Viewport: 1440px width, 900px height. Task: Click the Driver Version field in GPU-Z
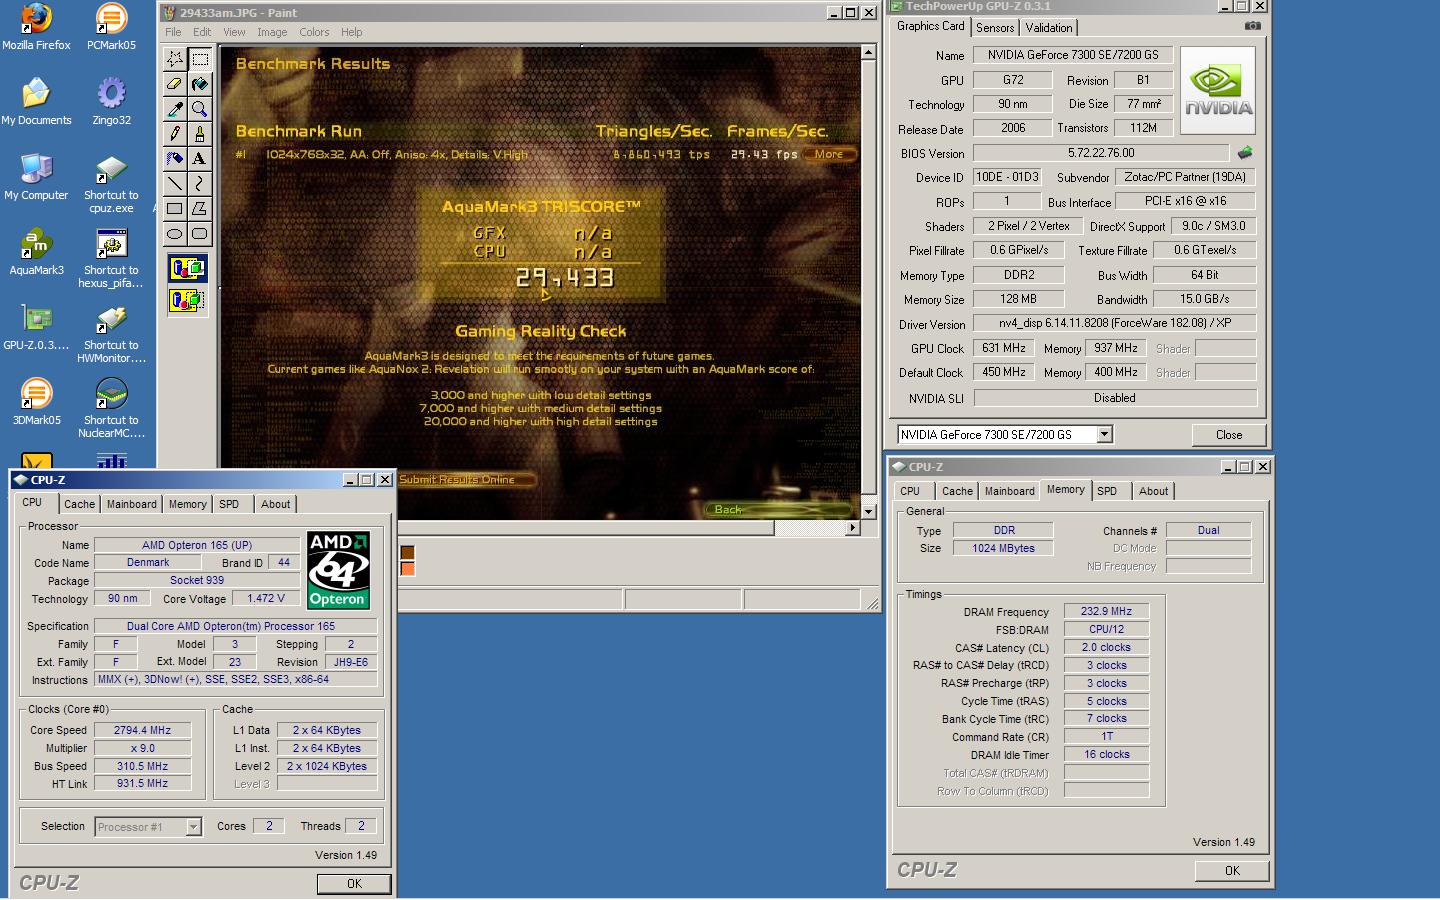[1114, 323]
